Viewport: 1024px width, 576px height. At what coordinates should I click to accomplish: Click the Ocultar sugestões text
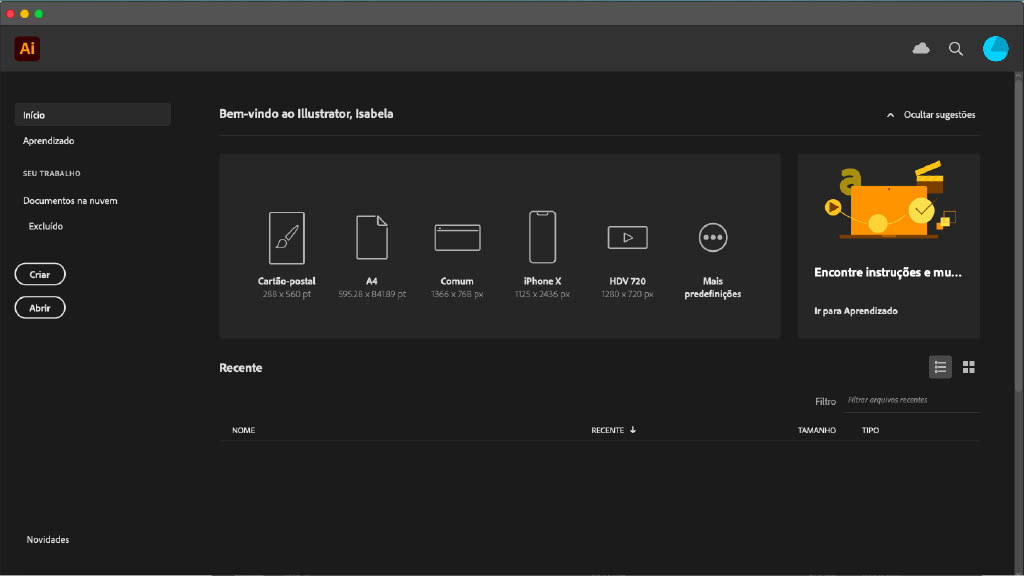pos(939,115)
